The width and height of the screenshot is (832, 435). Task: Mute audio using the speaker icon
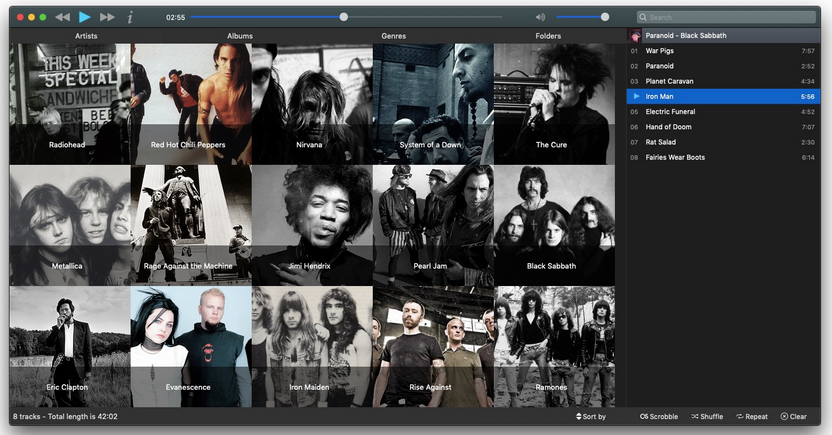pos(540,17)
